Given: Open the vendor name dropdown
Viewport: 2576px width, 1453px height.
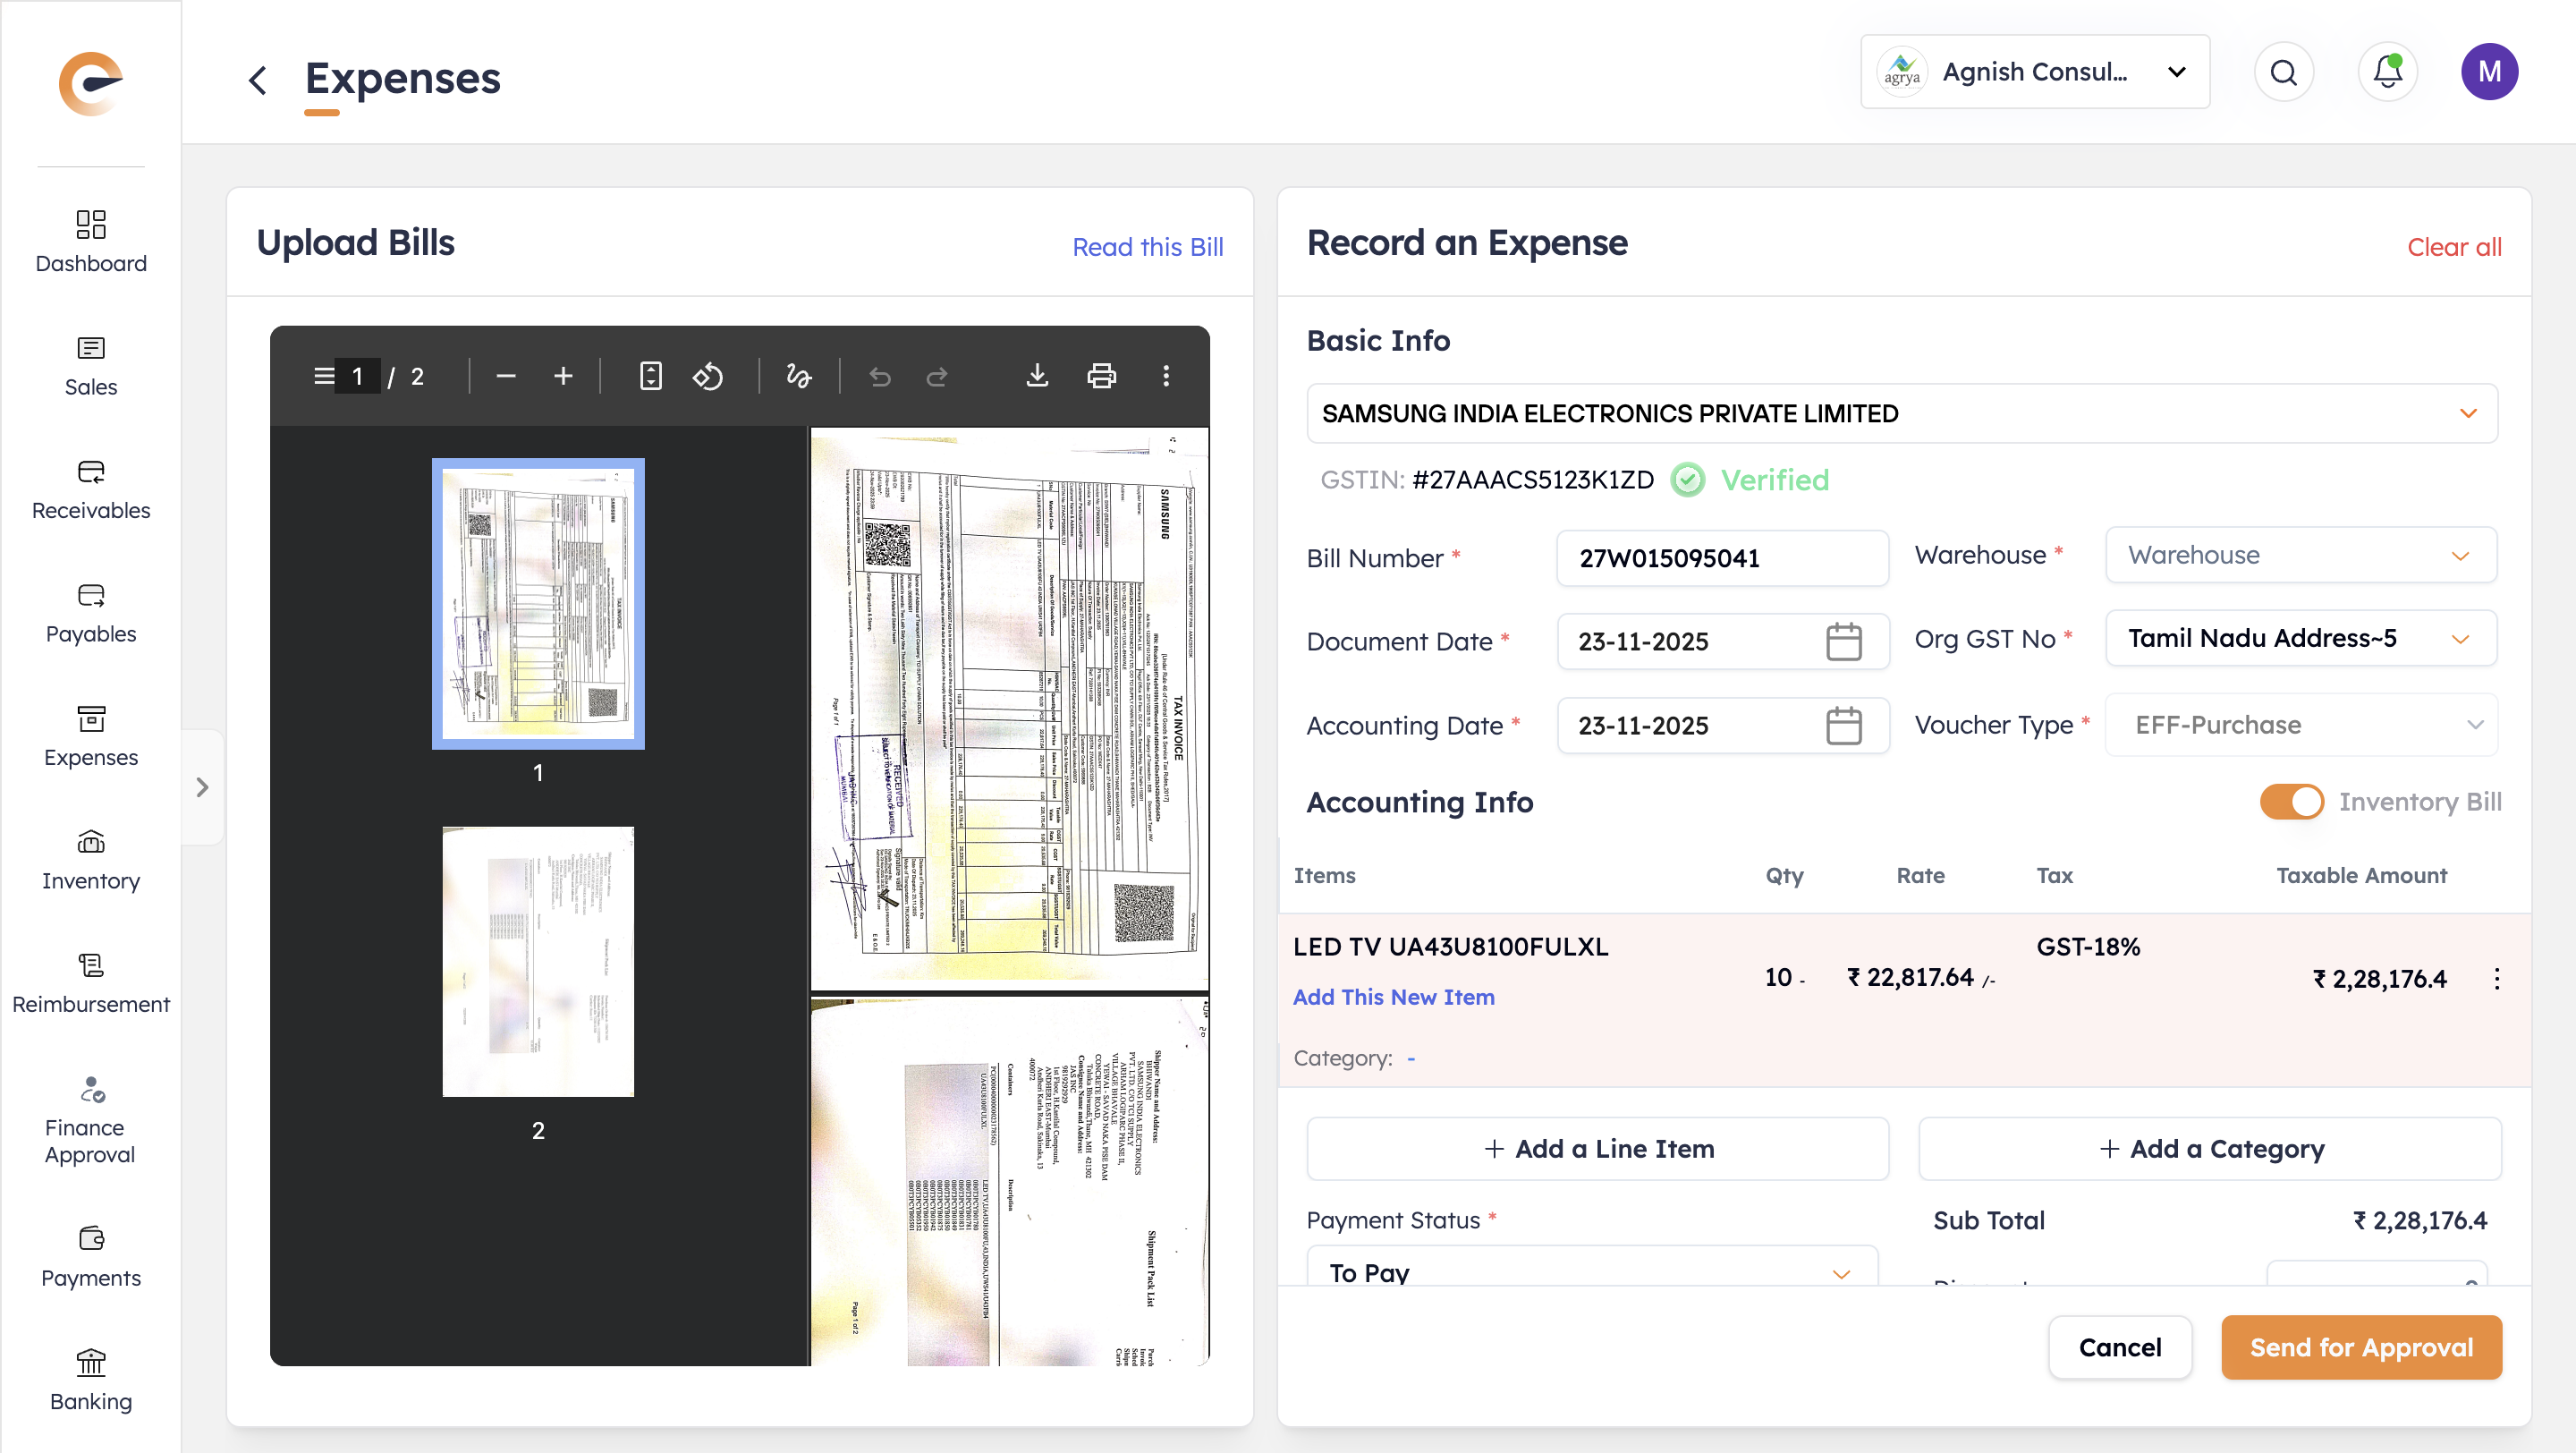Looking at the screenshot, I should point(1901,413).
